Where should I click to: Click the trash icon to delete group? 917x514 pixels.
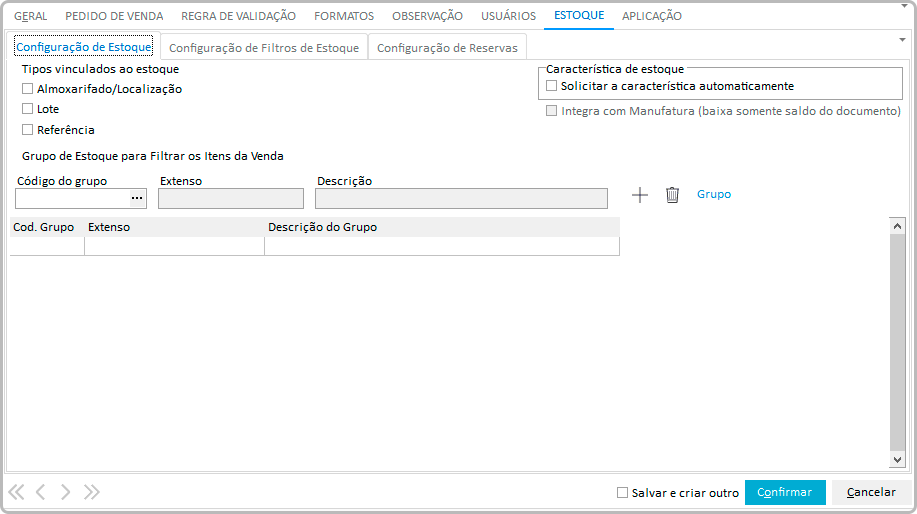(x=672, y=195)
